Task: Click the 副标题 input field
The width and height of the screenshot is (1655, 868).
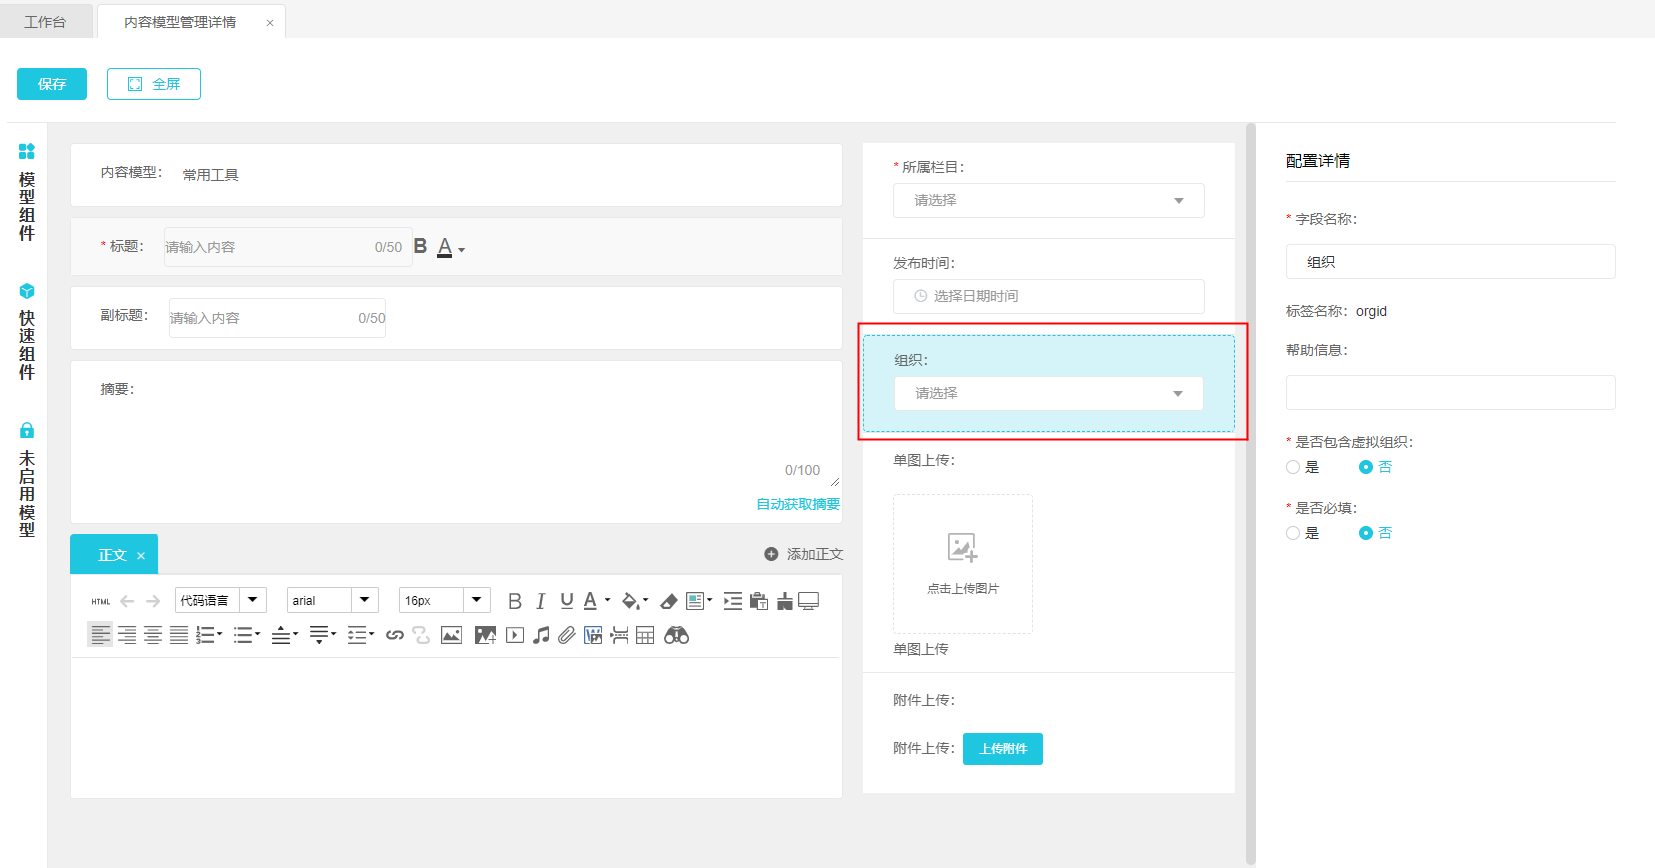Action: [x=277, y=318]
